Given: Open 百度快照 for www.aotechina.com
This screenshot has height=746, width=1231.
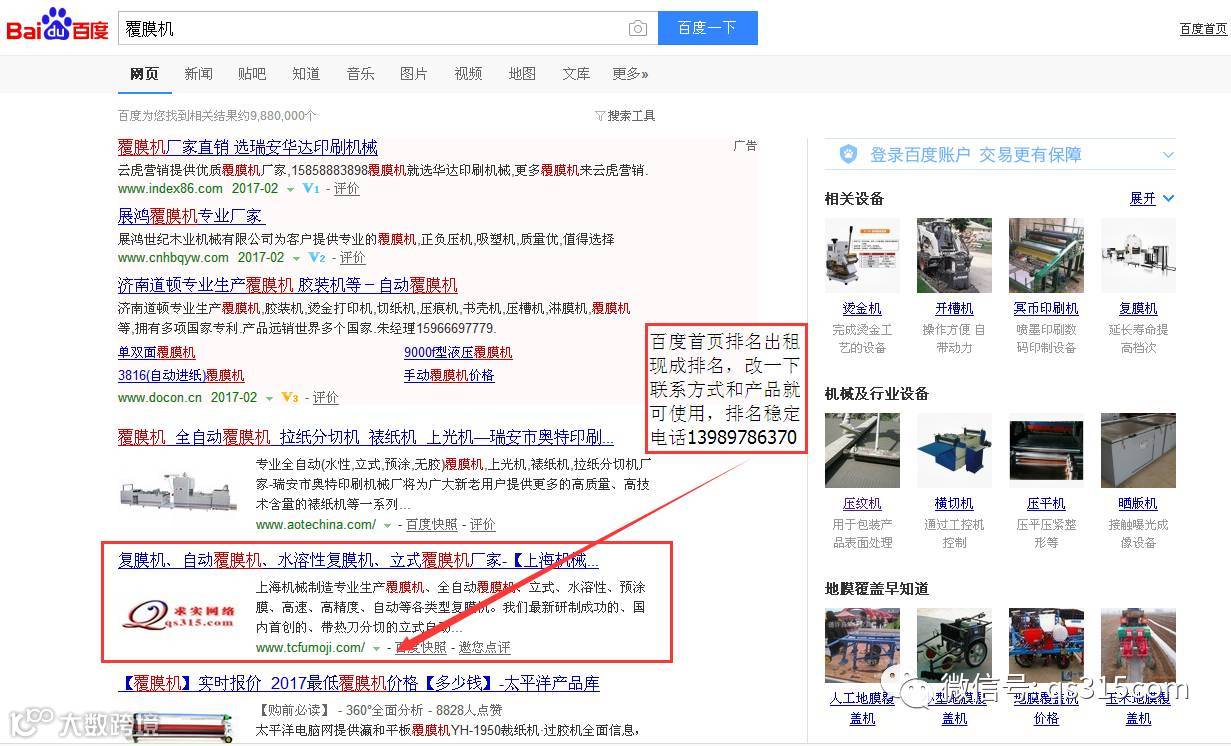Looking at the screenshot, I should pos(431,524).
